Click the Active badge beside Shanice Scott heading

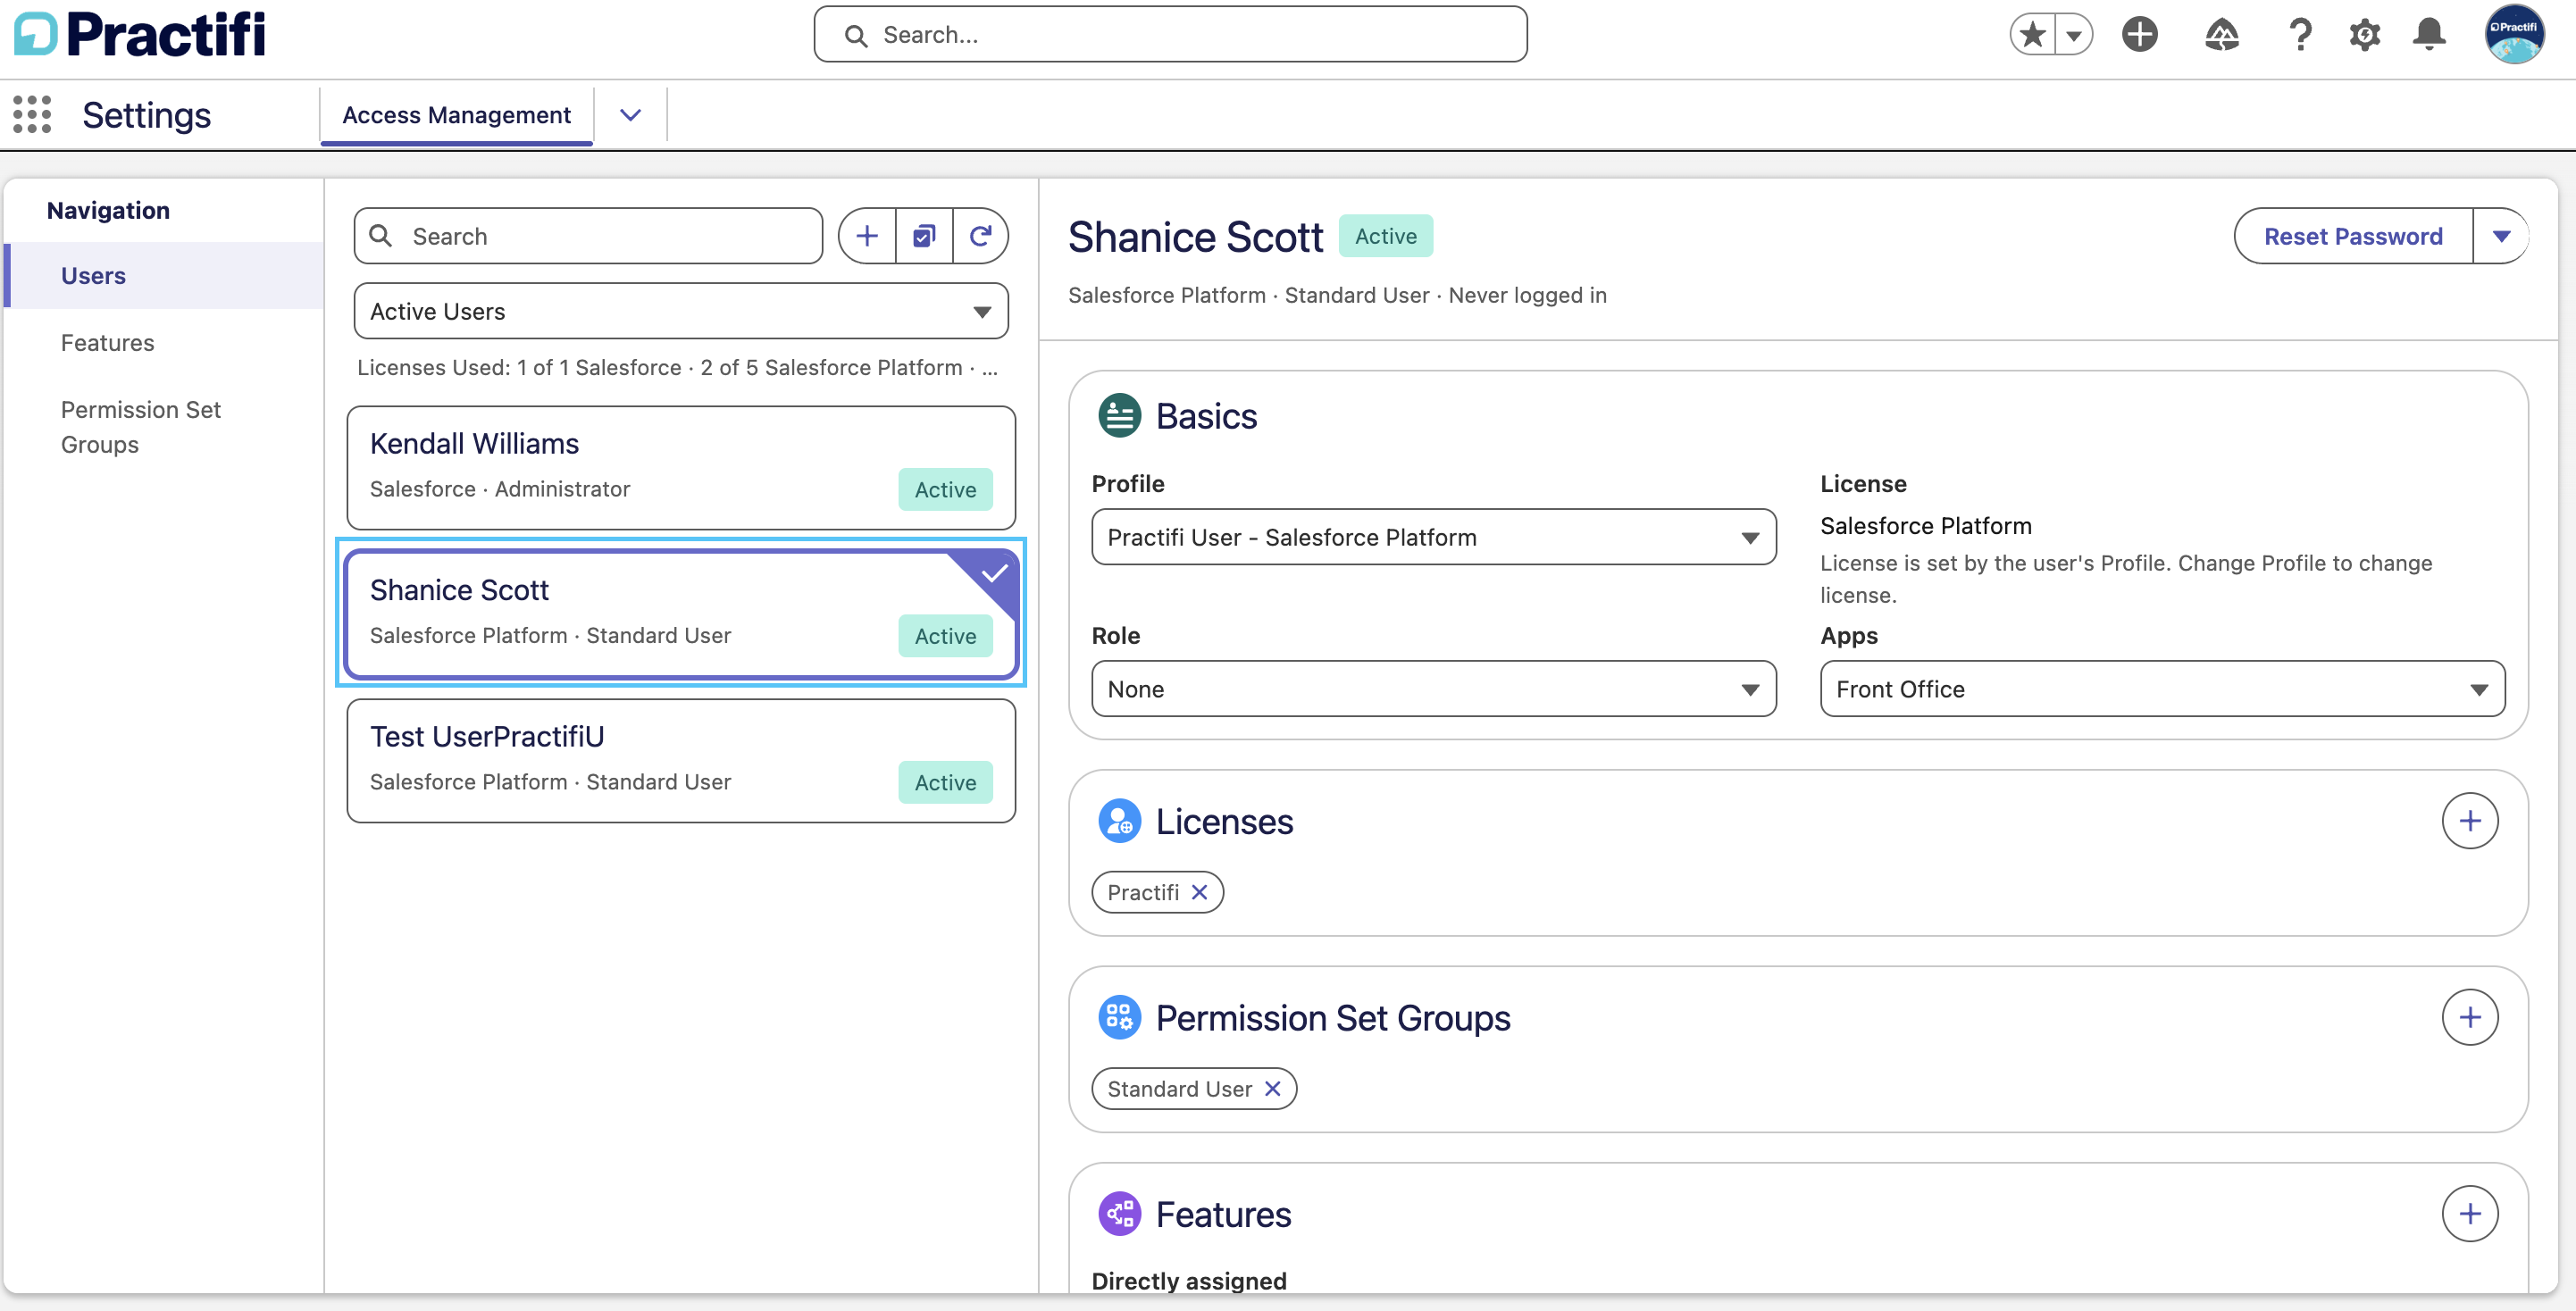(x=1385, y=236)
